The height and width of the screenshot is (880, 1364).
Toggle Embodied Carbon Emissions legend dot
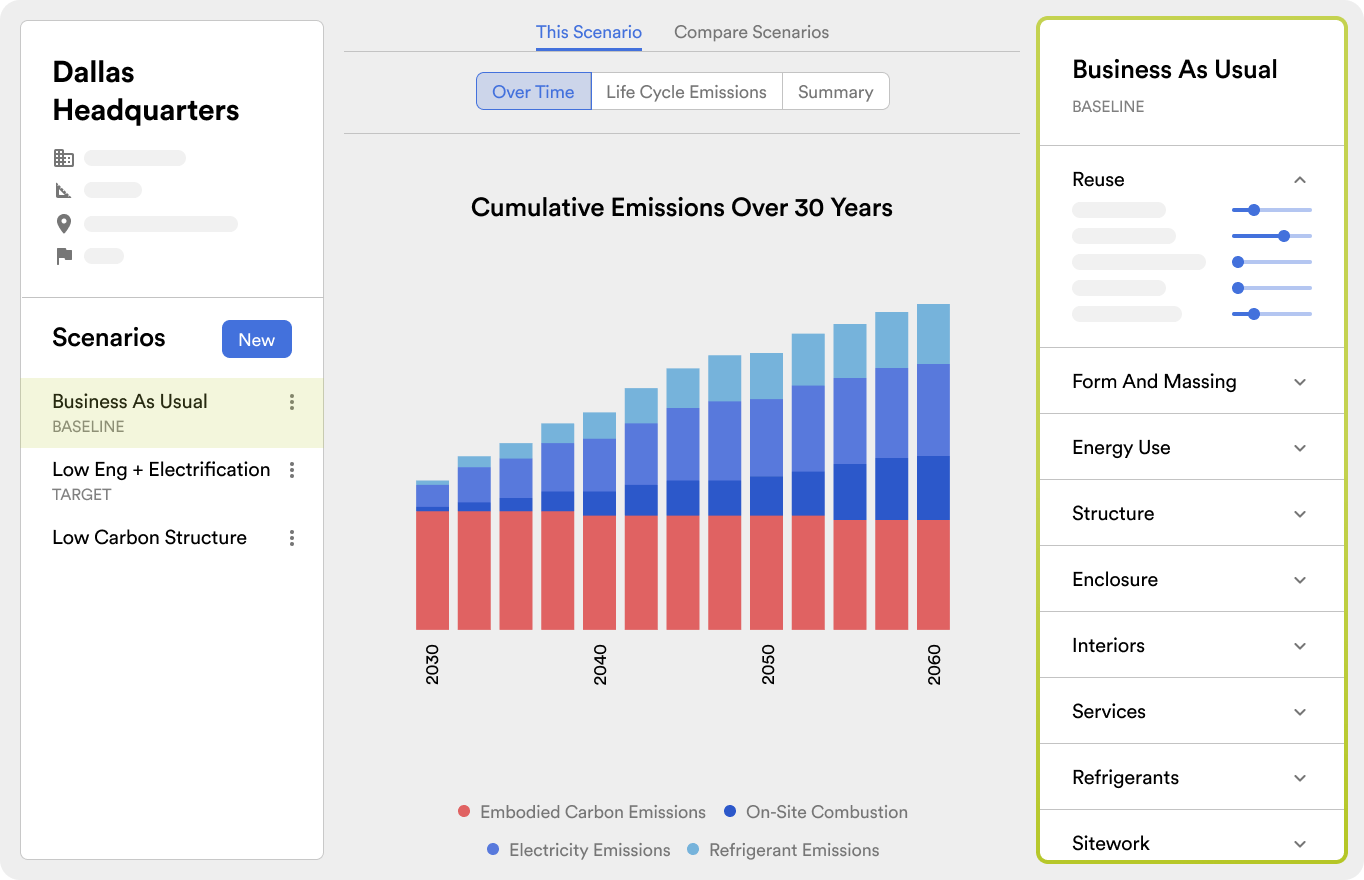pyautogui.click(x=464, y=812)
